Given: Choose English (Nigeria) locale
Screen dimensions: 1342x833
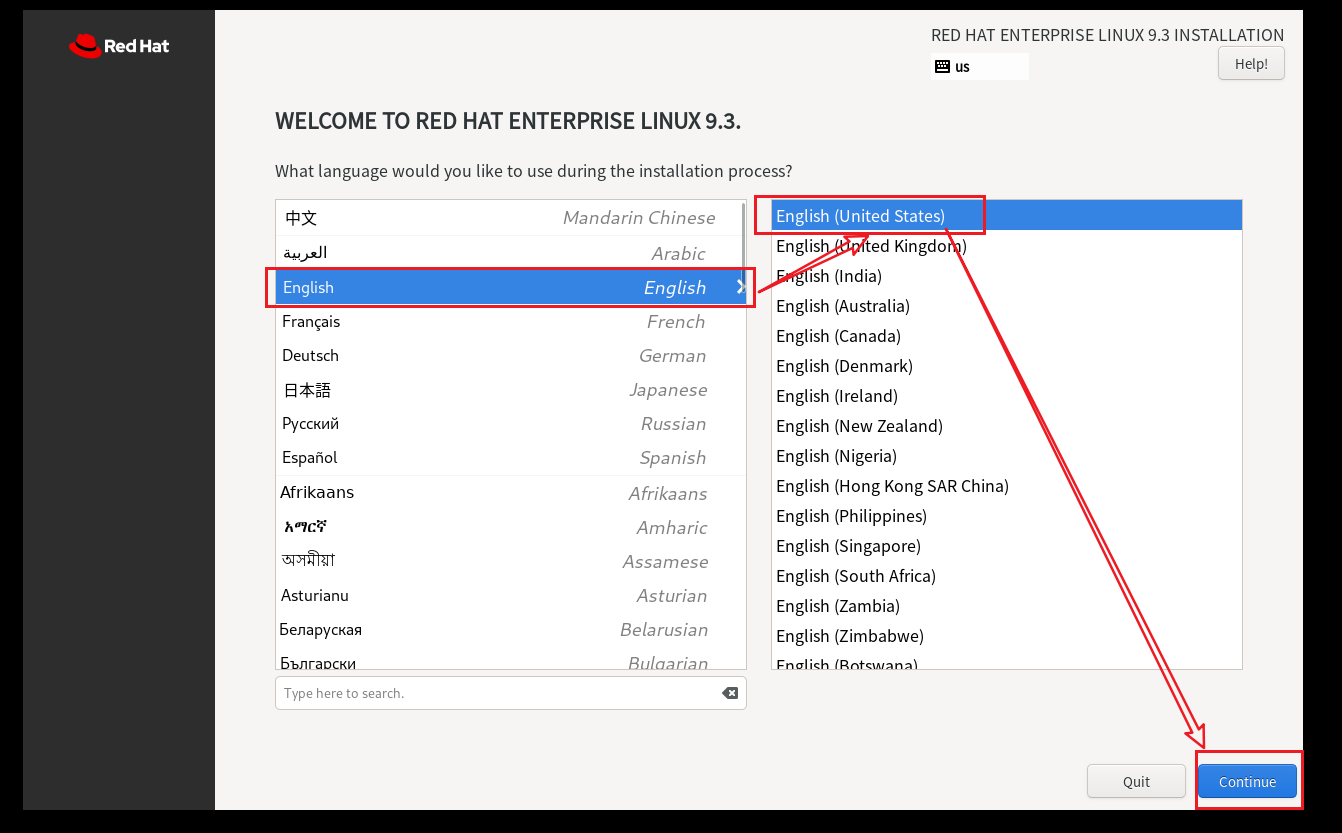Looking at the screenshot, I should (x=1007, y=455).
